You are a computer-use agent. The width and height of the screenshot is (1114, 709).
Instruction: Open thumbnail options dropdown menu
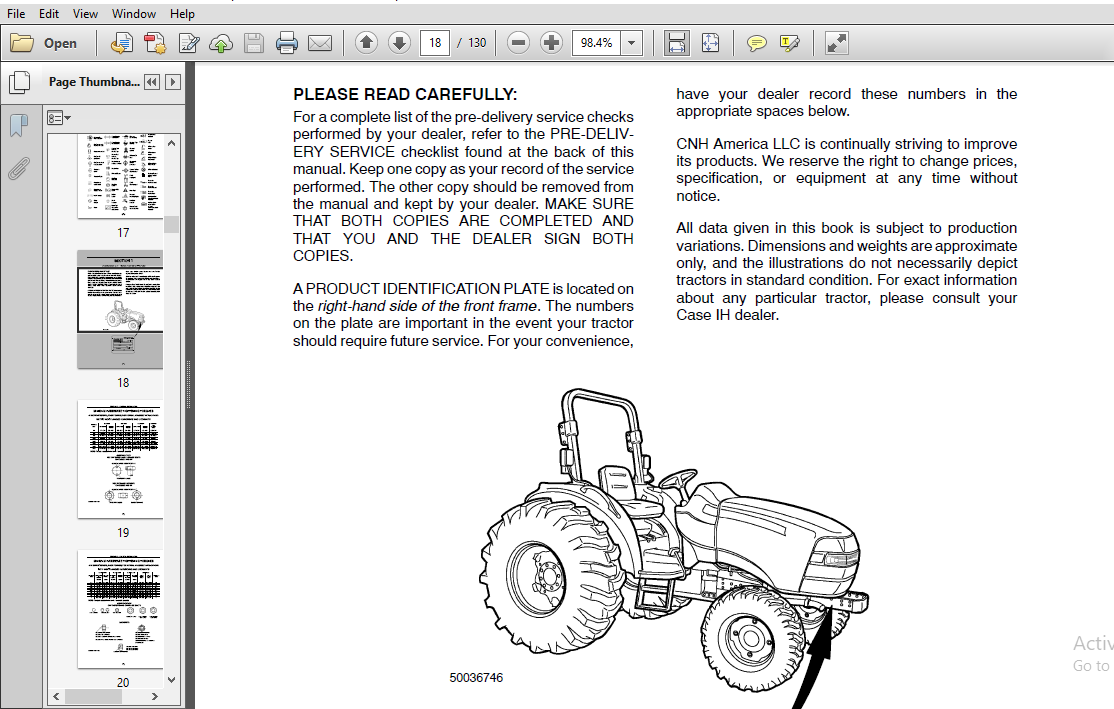[x=58, y=118]
